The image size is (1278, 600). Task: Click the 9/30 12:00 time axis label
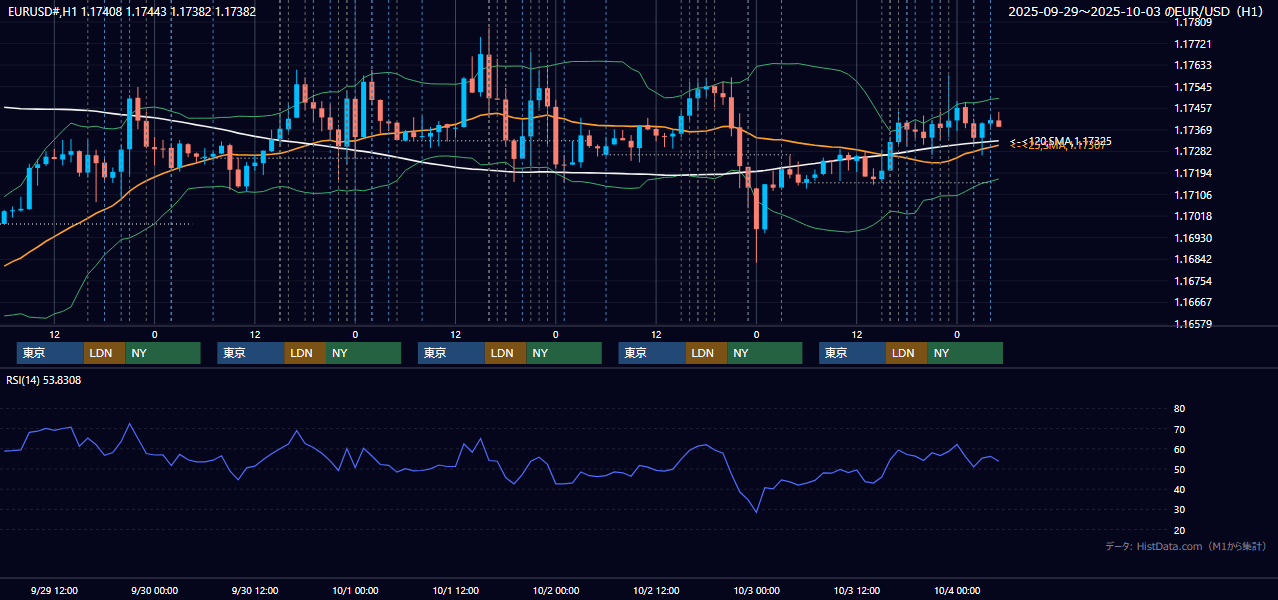[254, 590]
